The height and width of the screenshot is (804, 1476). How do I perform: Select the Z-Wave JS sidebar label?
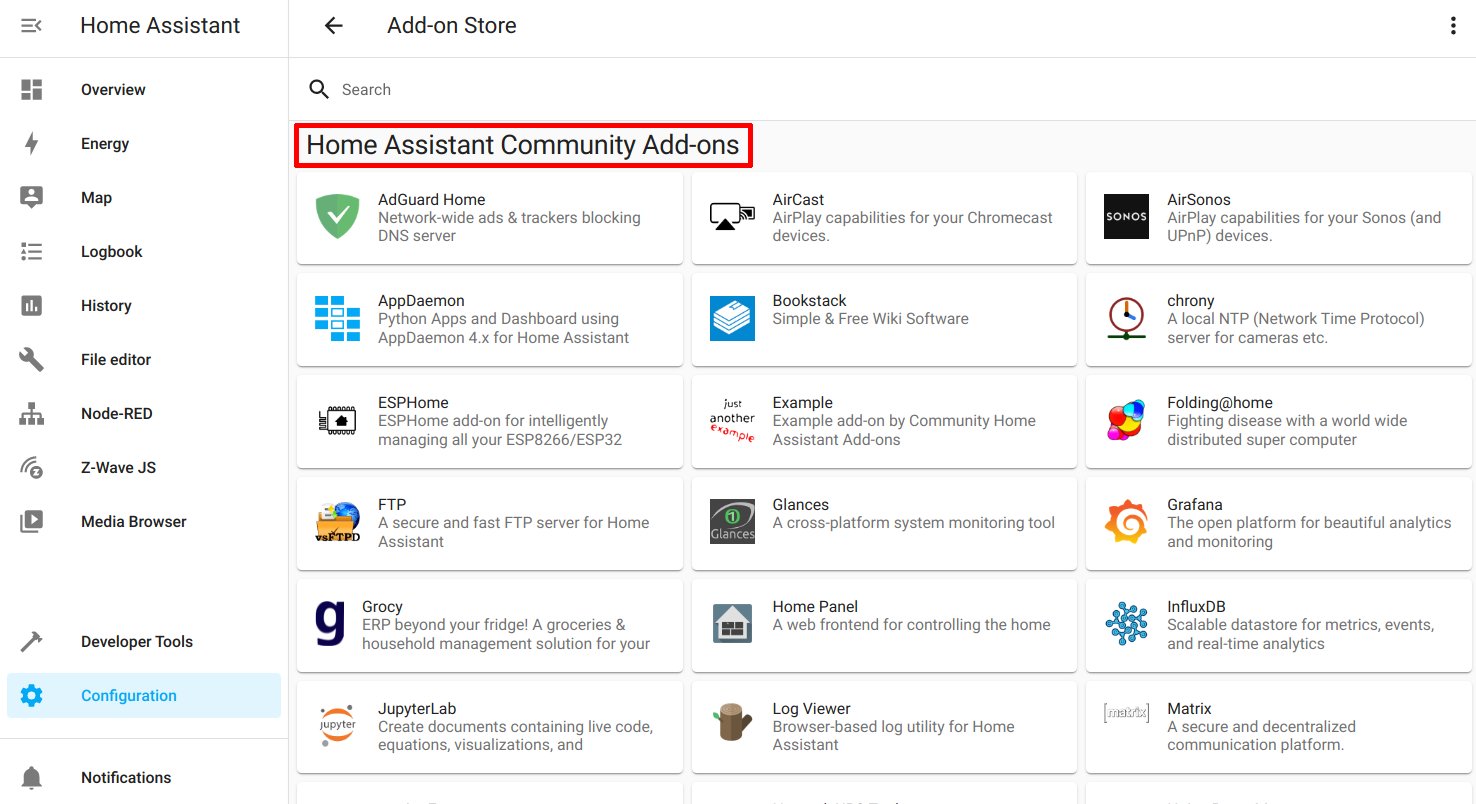click(x=118, y=468)
